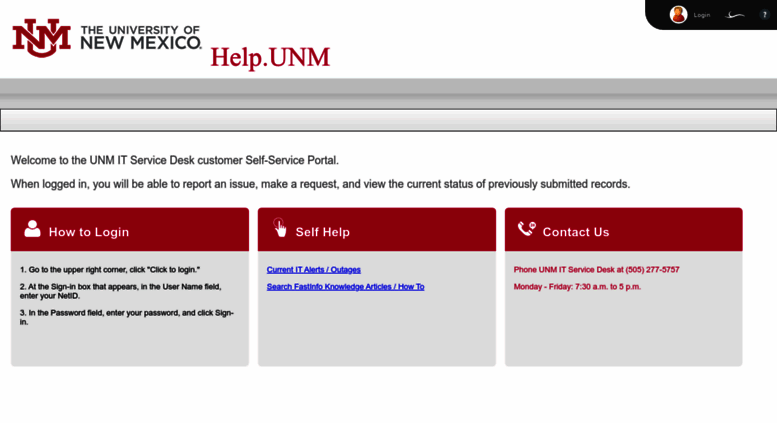Click login step 1 instruction text
Image resolution: width=777 pixels, height=423 pixels.
pos(110,270)
